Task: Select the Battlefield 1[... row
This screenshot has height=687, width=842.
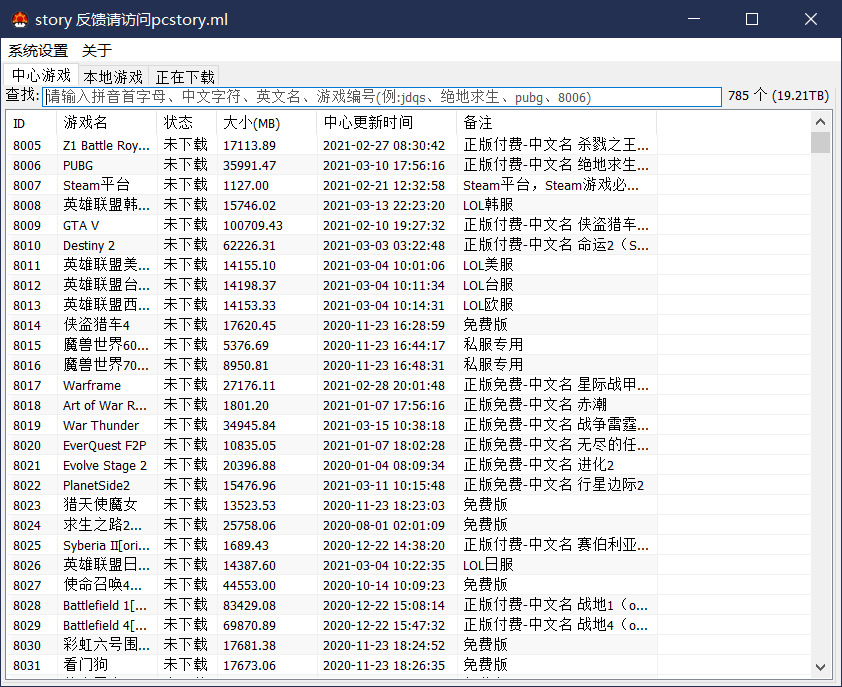Action: click(x=332, y=605)
